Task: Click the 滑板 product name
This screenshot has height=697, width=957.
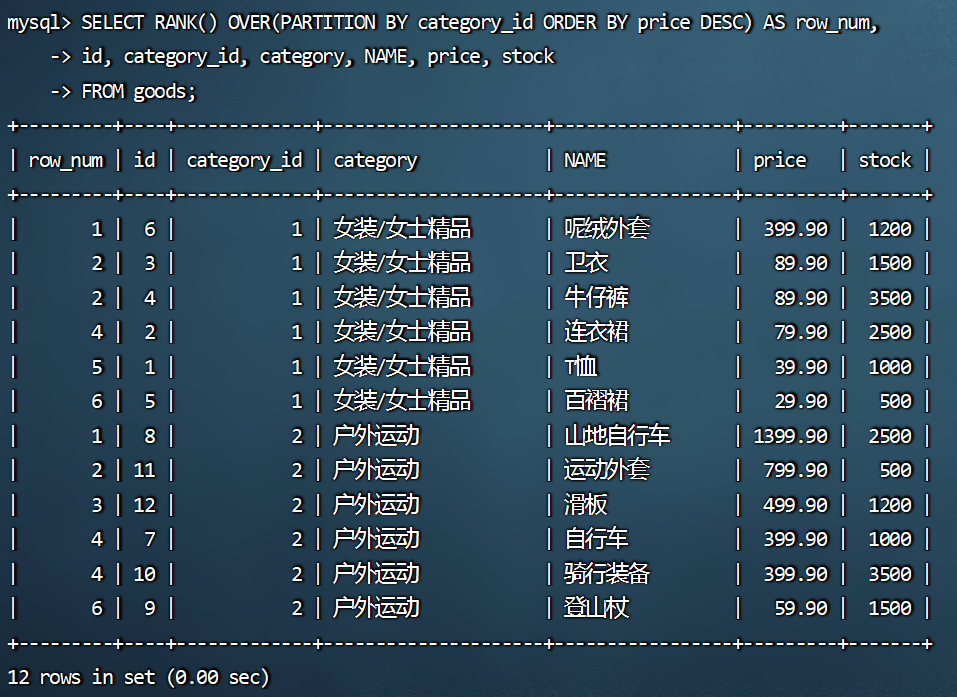Action: pos(586,505)
